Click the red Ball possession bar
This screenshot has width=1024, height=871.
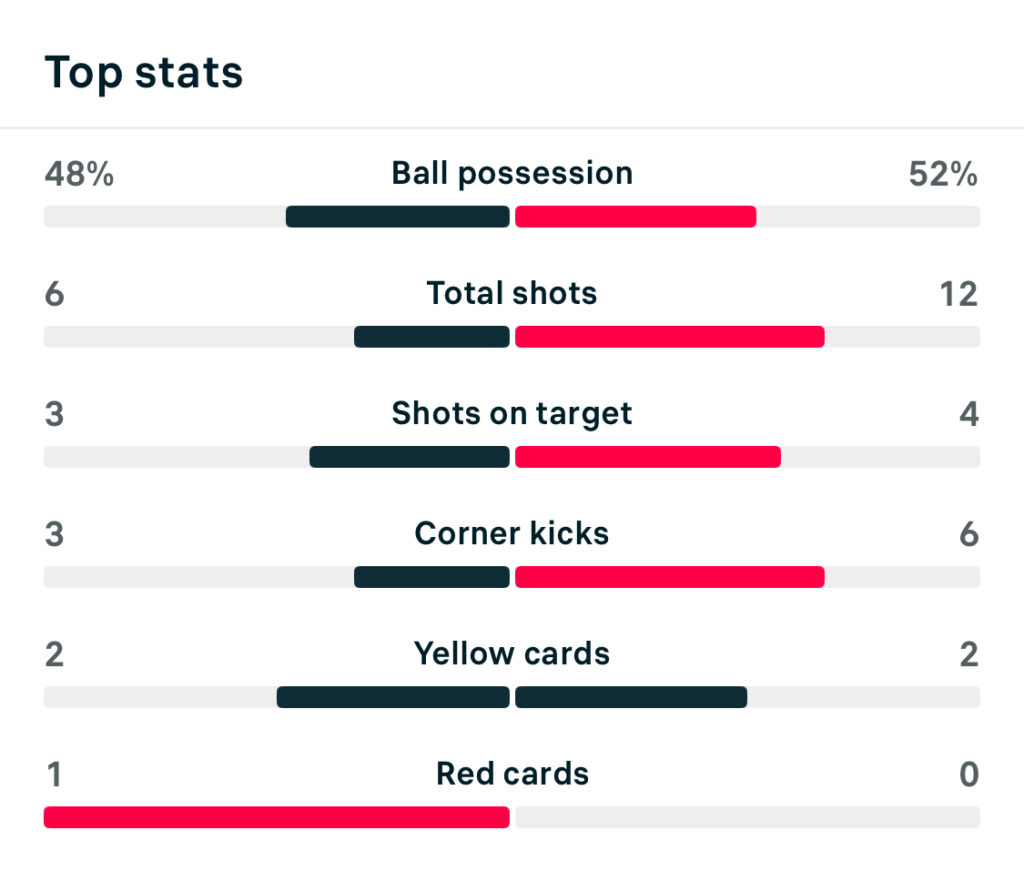tap(635, 217)
